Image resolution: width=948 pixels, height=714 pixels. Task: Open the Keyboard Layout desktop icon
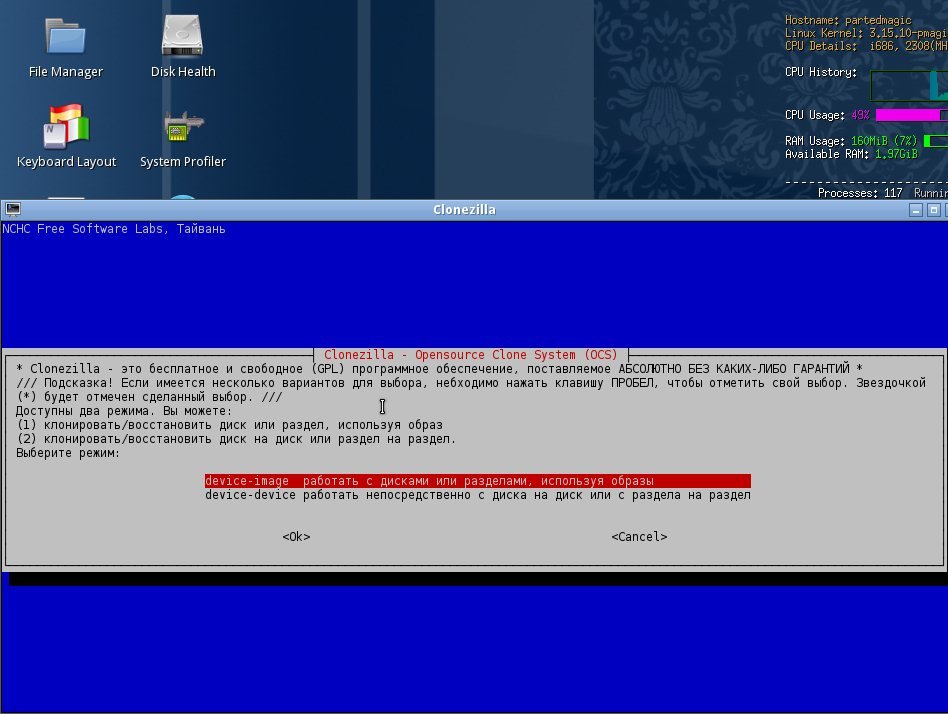tap(66, 136)
